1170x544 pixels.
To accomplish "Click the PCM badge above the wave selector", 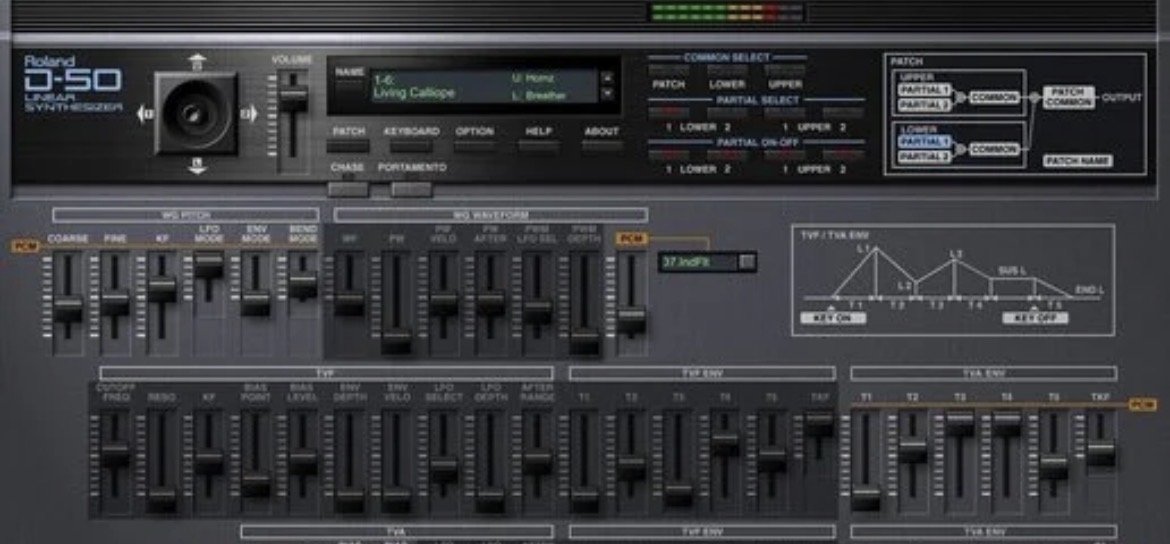I will pos(629,239).
